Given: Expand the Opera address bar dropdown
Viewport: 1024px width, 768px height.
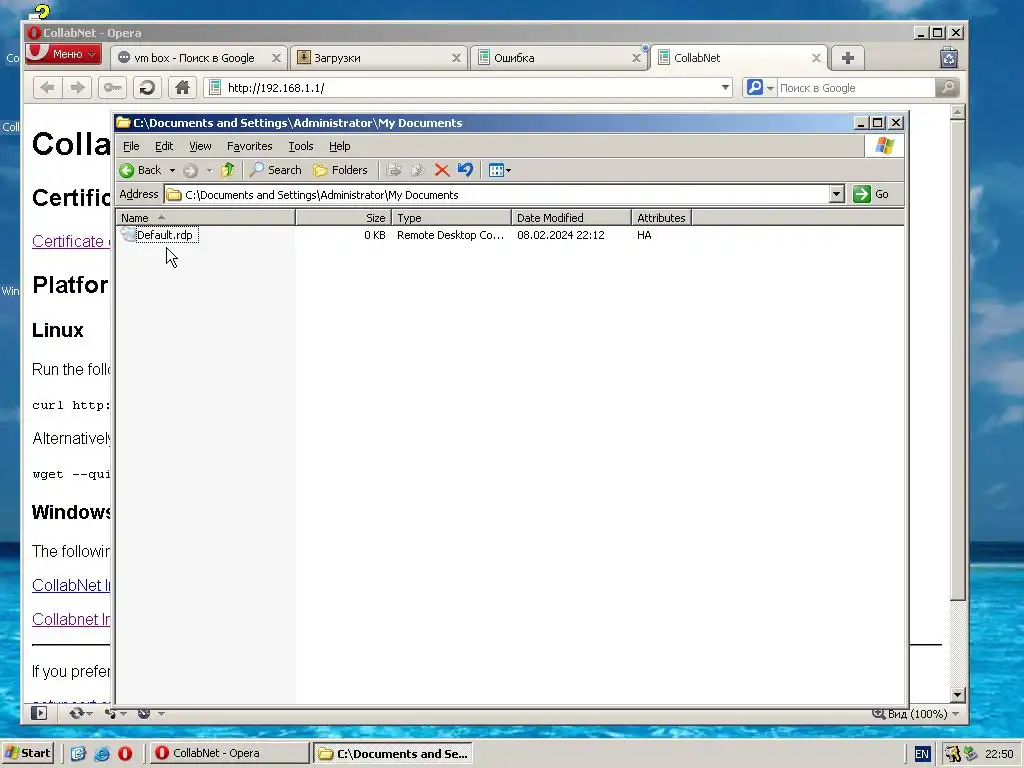Looking at the screenshot, I should pyautogui.click(x=725, y=88).
